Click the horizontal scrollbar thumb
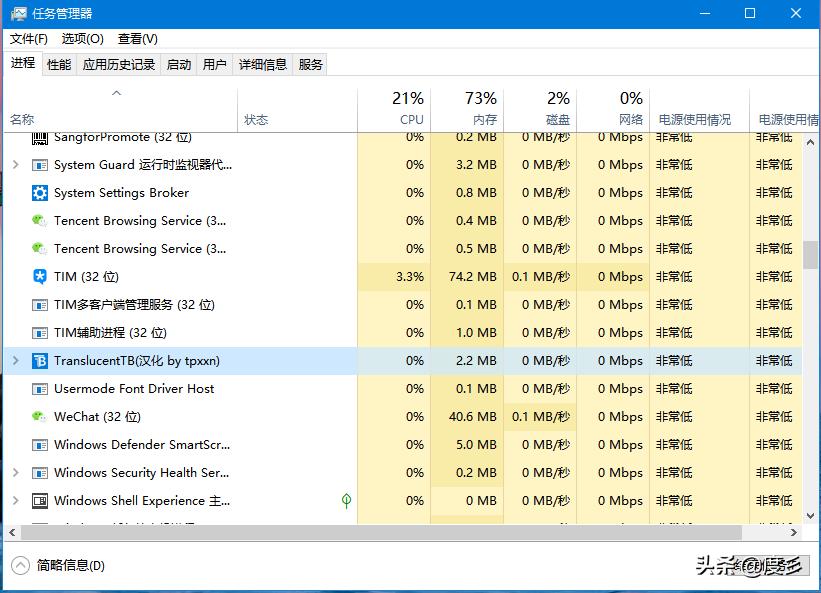Viewport: 821px width, 593px height. pyautogui.click(x=381, y=533)
